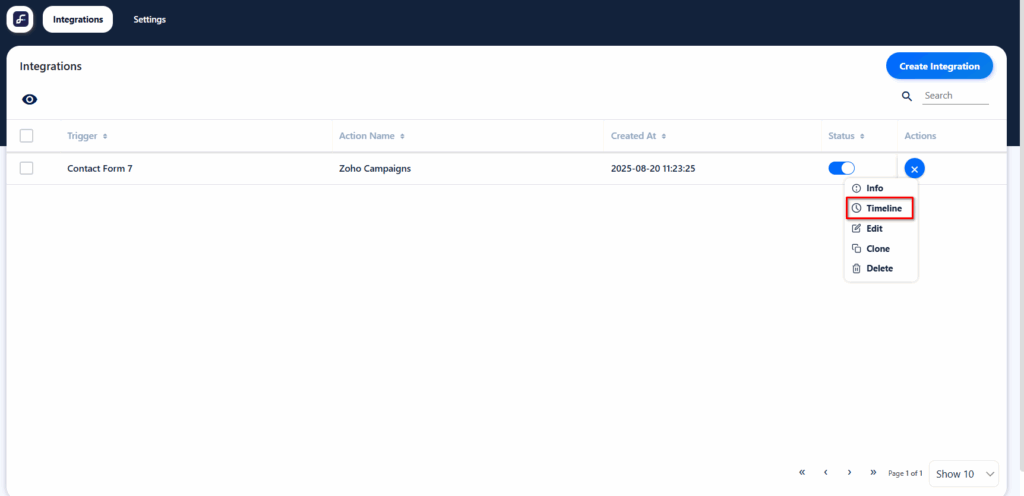Close the actions menu with X button

pos(914,168)
